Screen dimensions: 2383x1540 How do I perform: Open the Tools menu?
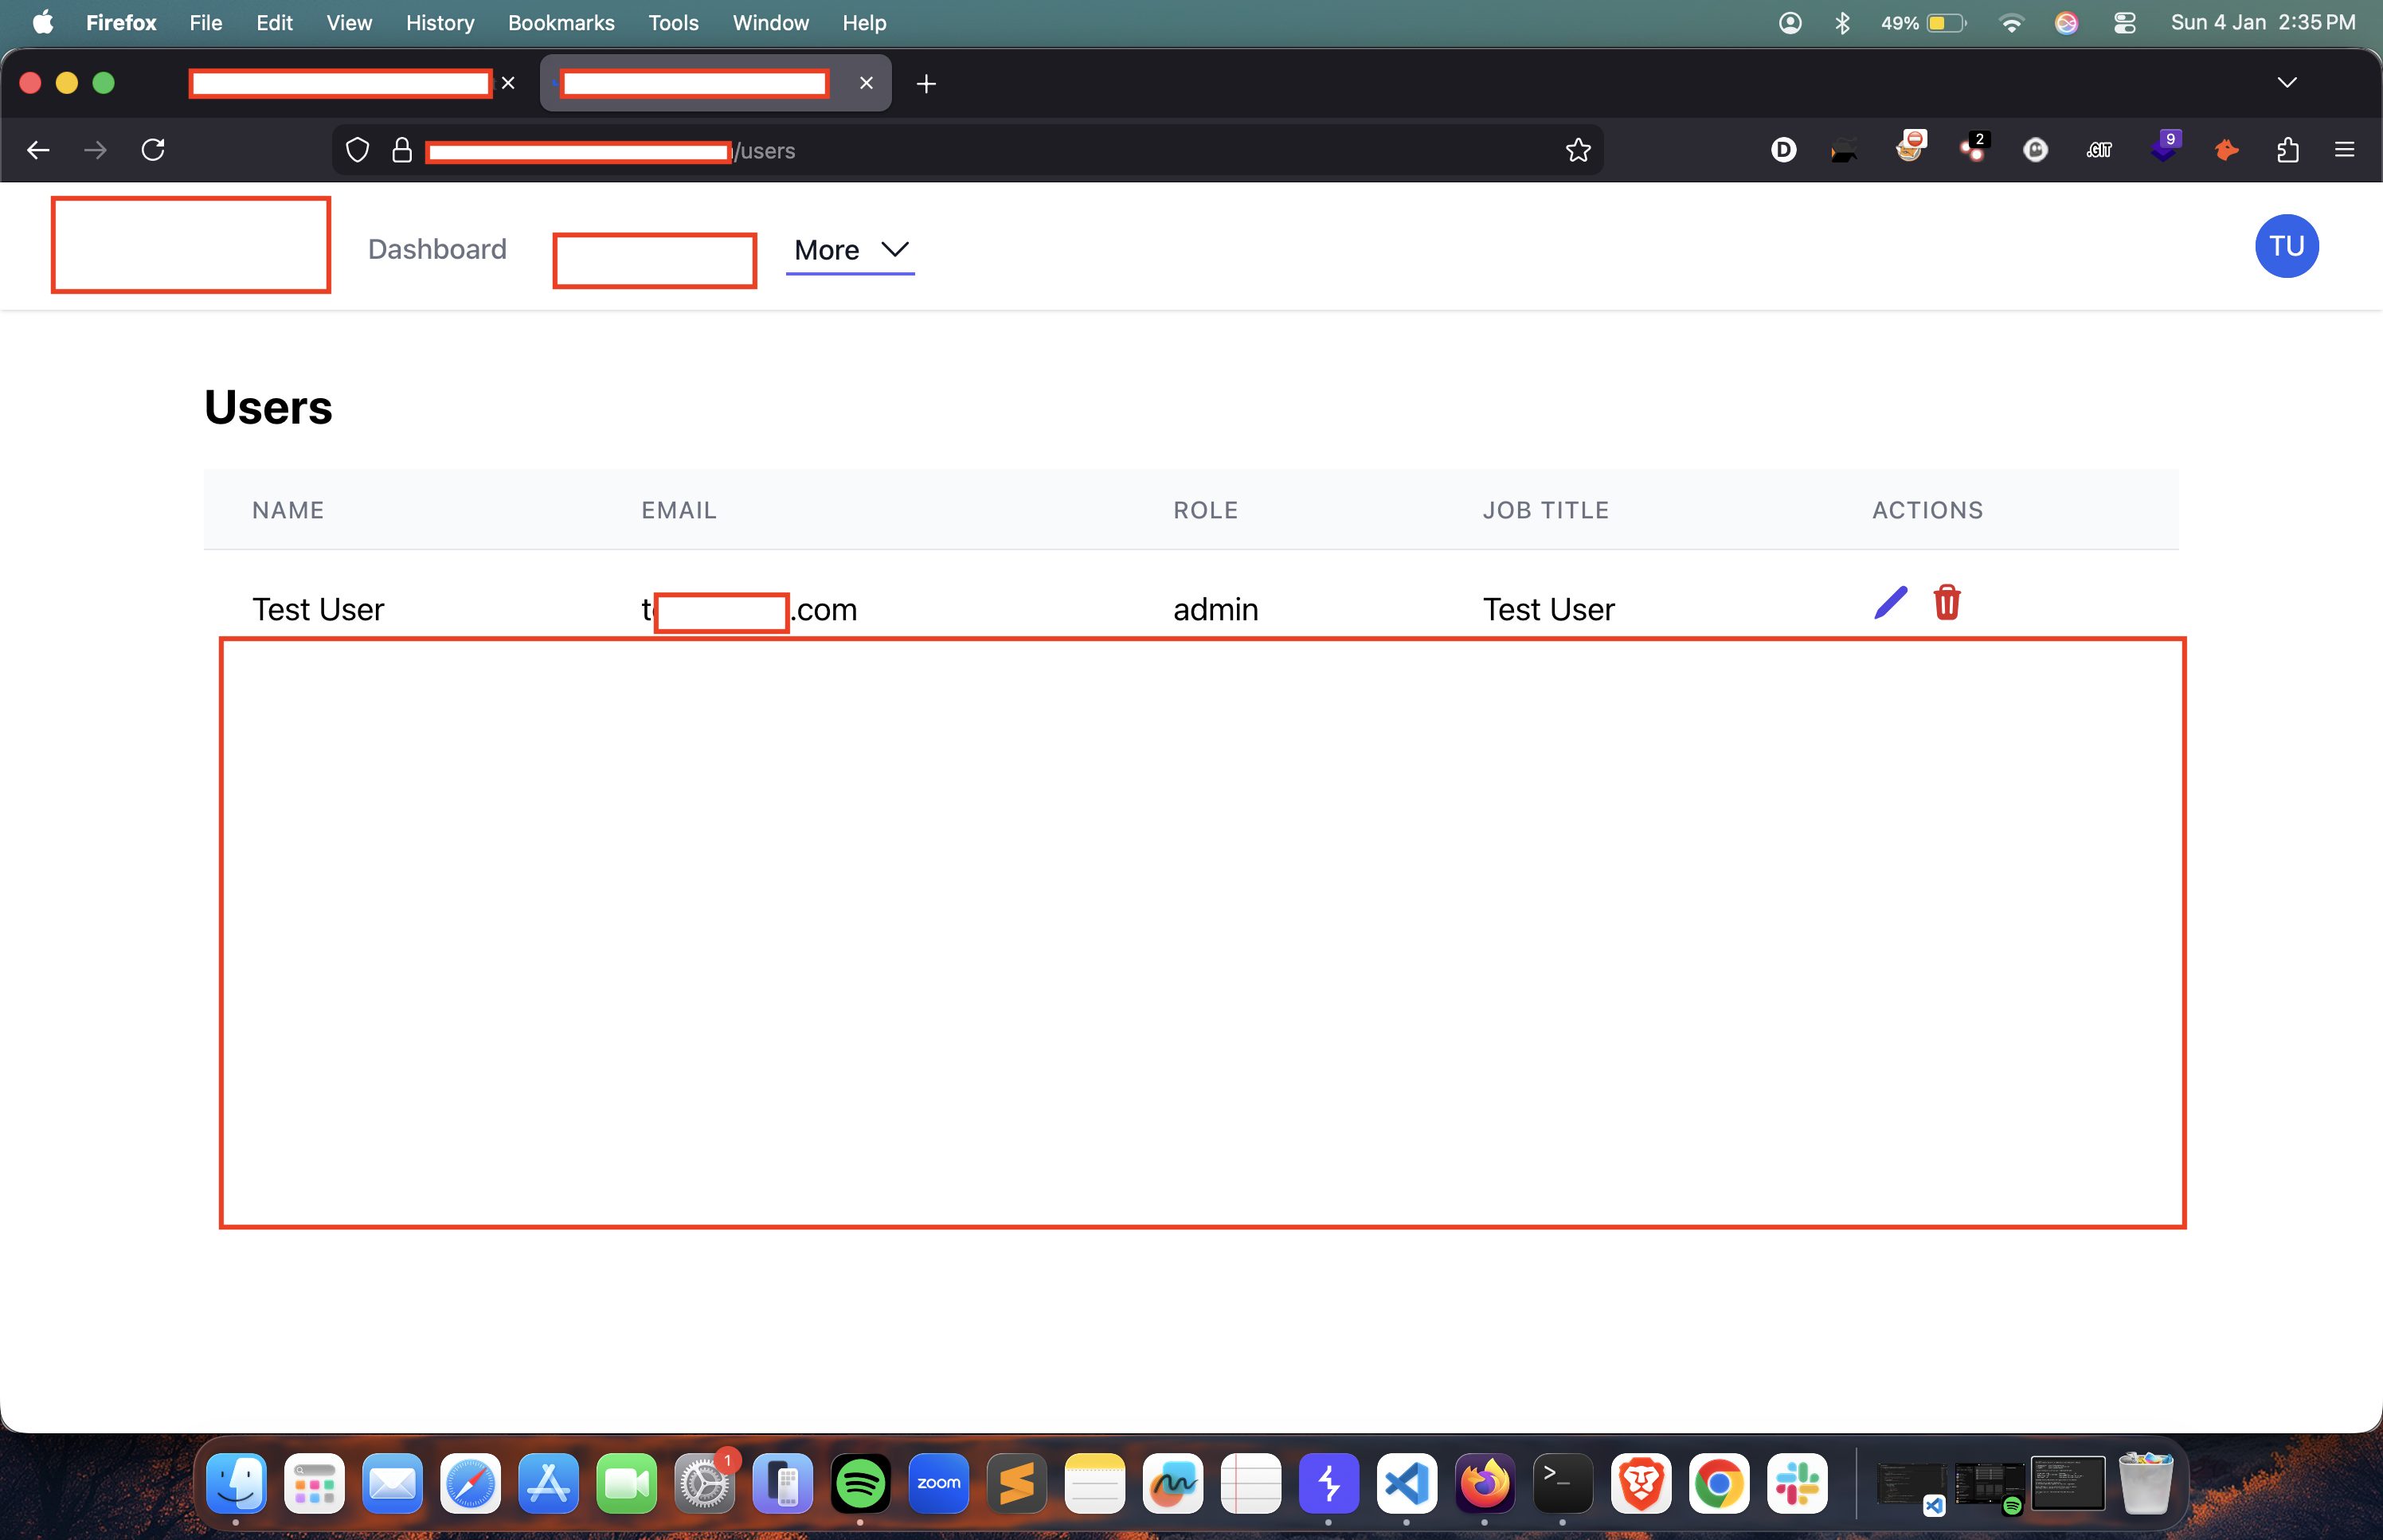[x=673, y=22]
